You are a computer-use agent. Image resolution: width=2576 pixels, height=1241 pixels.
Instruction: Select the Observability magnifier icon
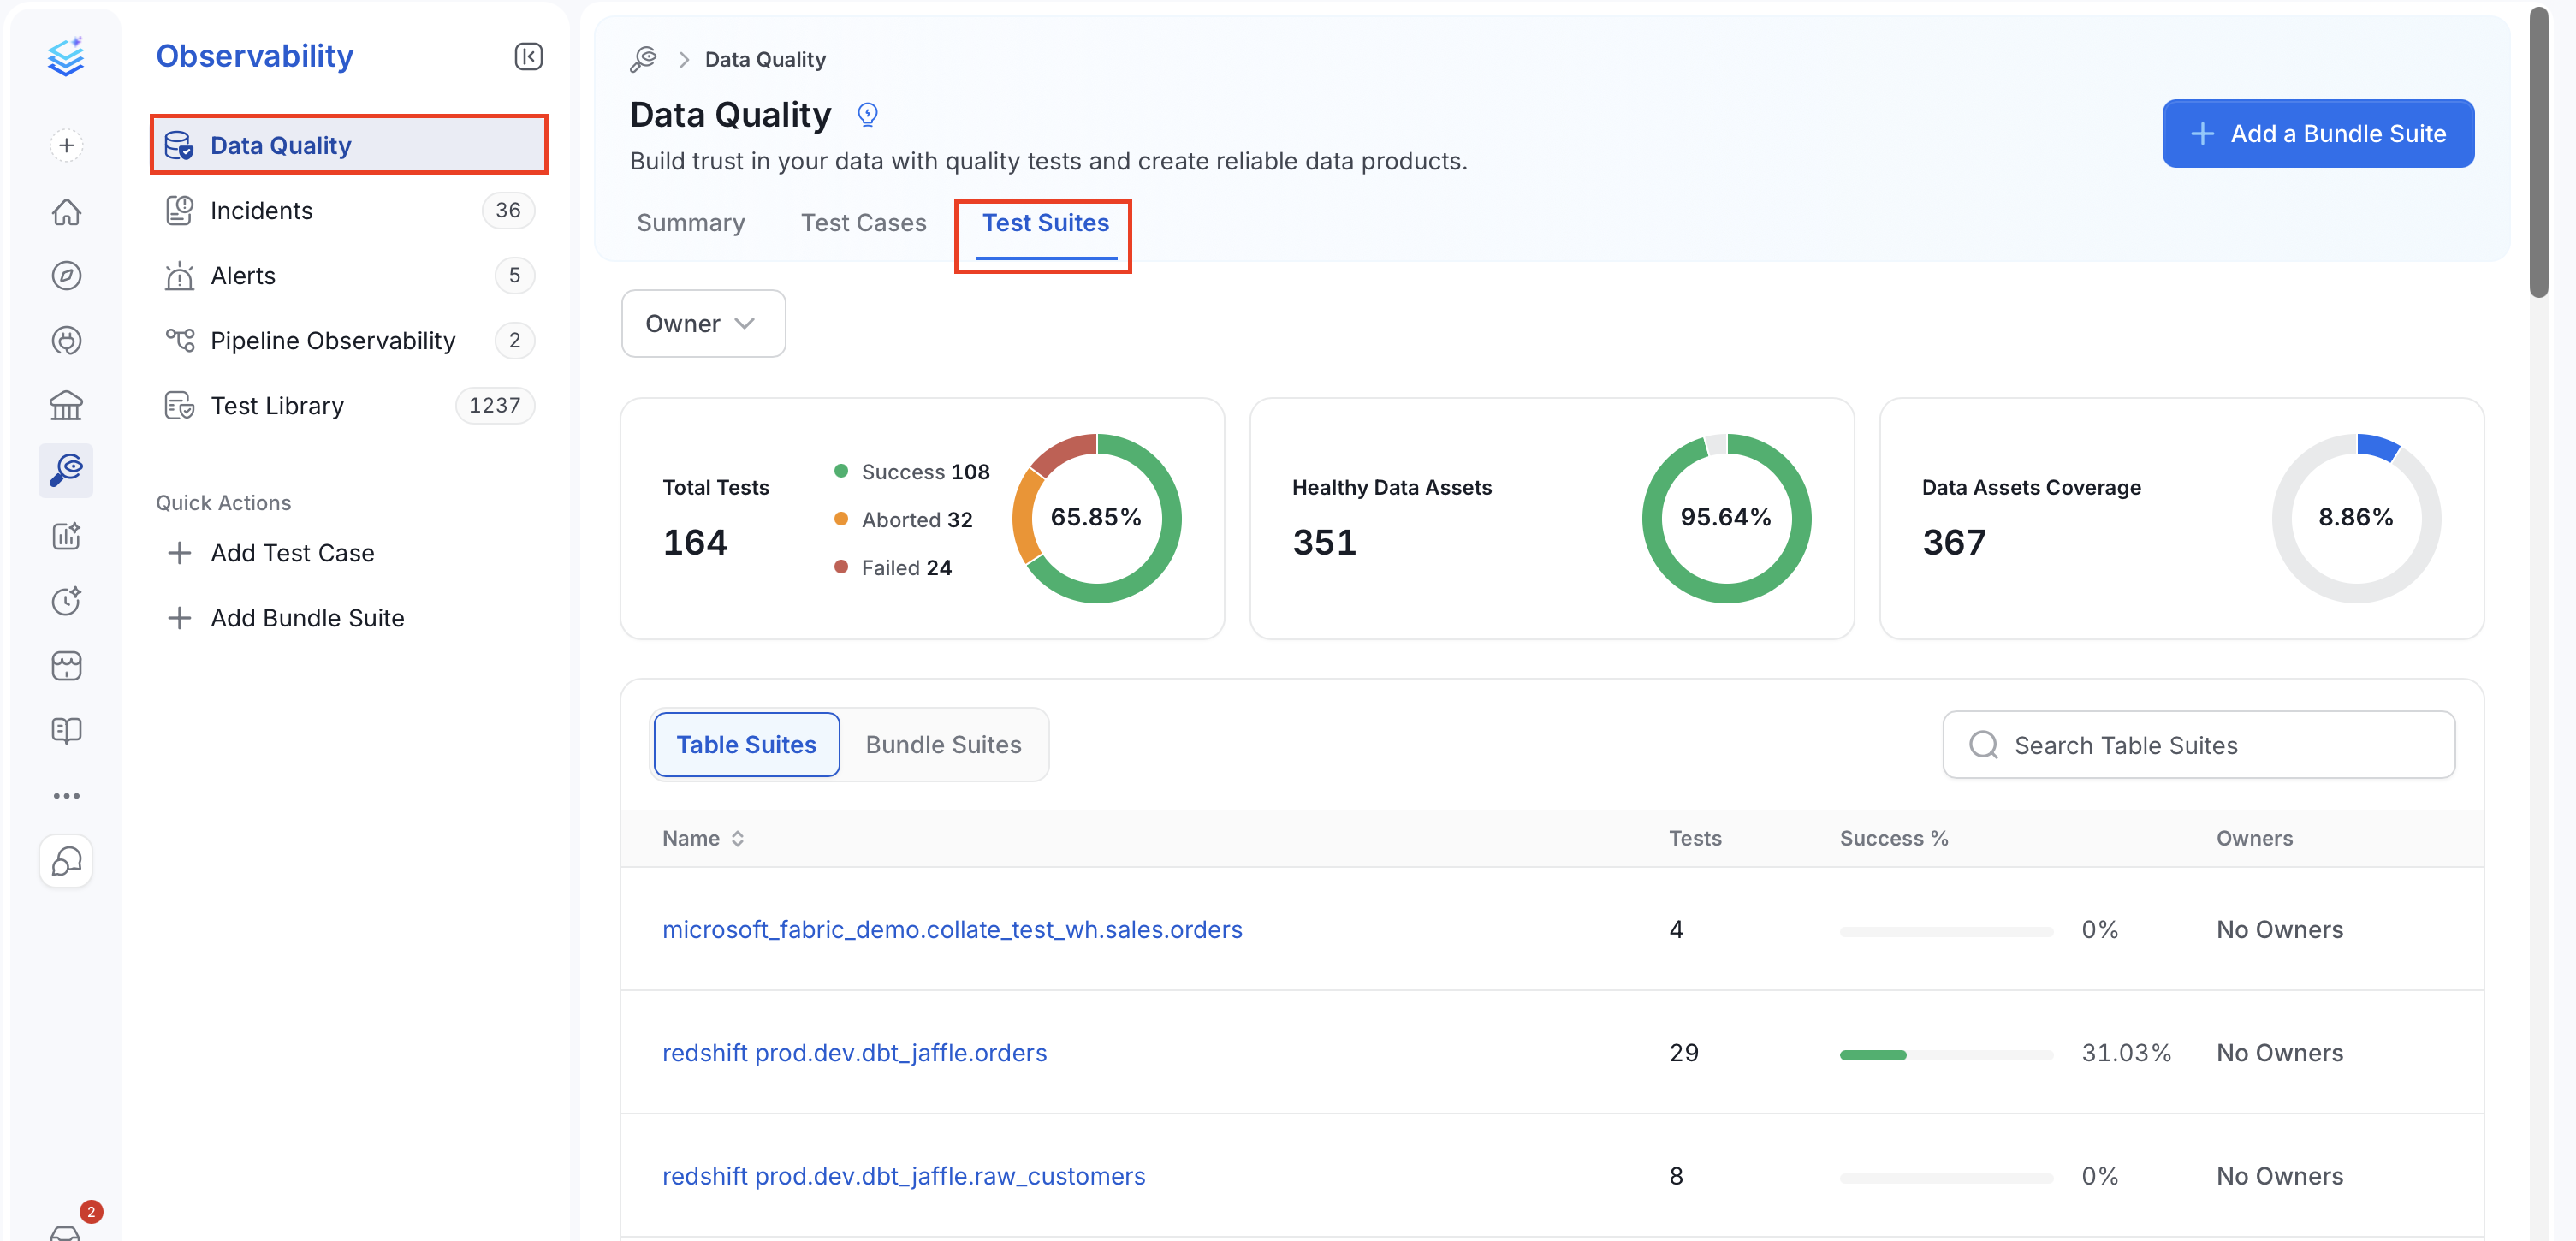(x=66, y=470)
